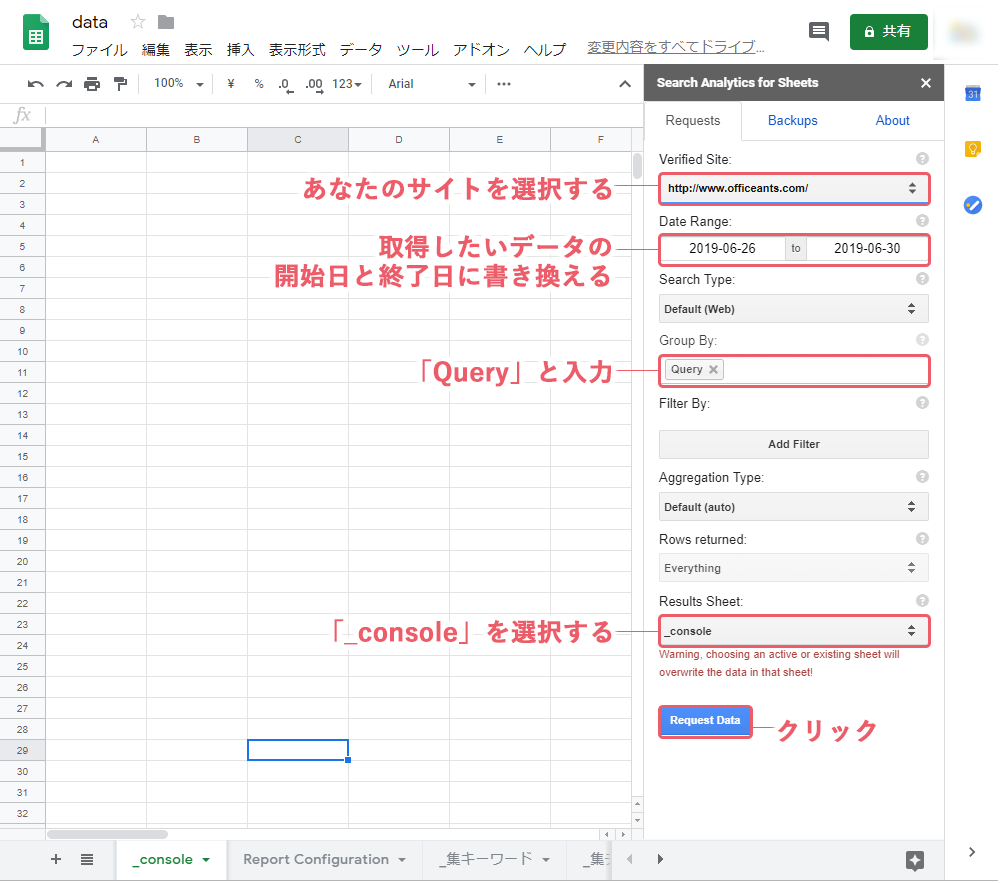Switch to the Report Configuration sheet
The image size is (1000, 883).
coord(316,859)
